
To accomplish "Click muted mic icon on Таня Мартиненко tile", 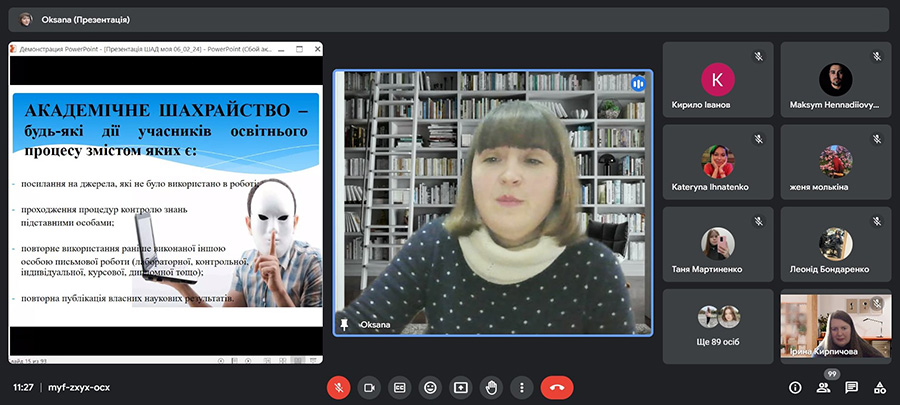I will pos(758,220).
